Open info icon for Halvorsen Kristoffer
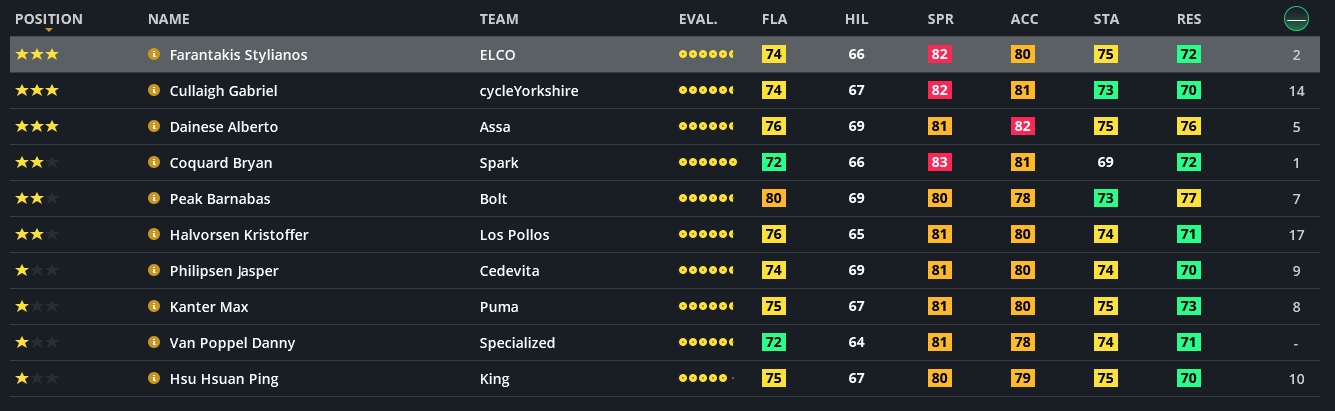This screenshot has width=1335, height=411. click(x=154, y=235)
